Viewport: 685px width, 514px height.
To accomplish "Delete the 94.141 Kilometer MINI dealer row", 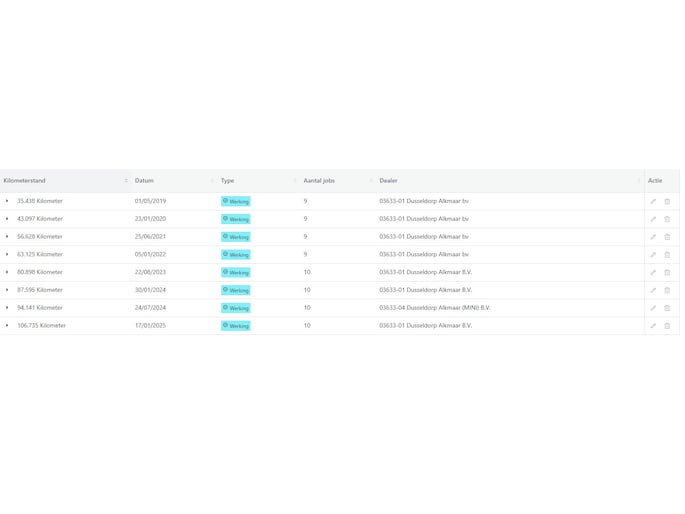I will 667,308.
